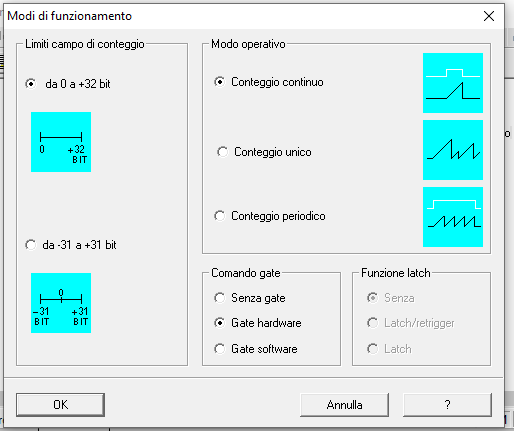The height and width of the screenshot is (431, 514).
Task: Close the Modi di funzionamento dialog
Action: pos(489,16)
